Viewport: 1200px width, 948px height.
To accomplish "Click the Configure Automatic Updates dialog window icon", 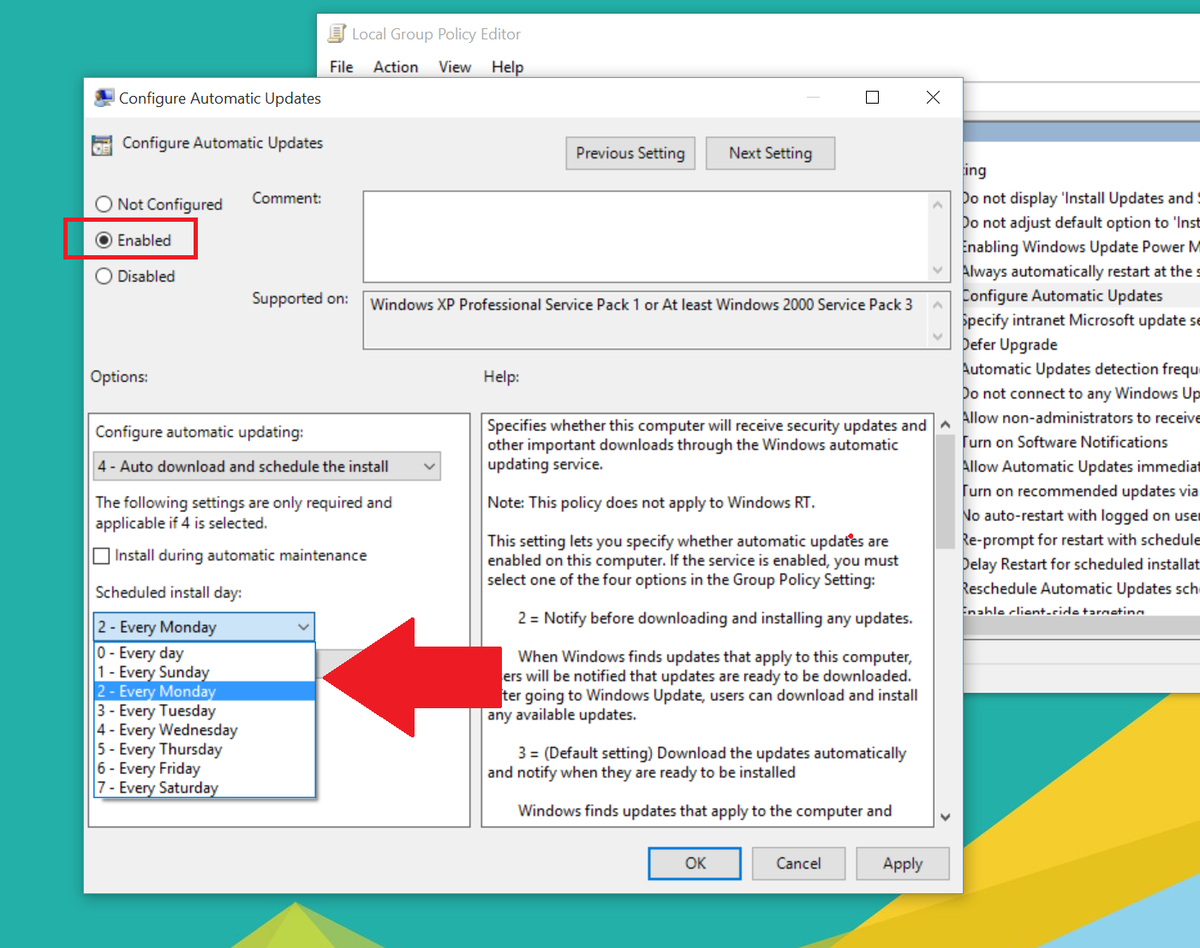I will click(103, 97).
